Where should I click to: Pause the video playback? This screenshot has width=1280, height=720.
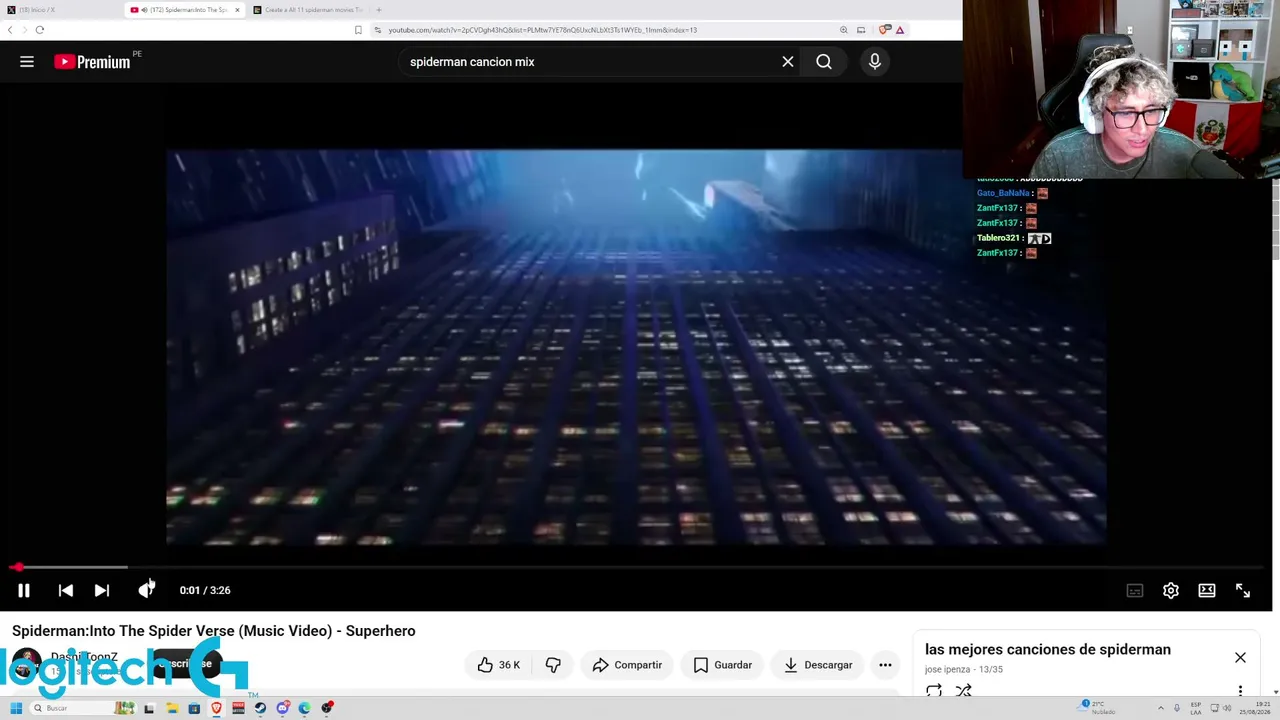tap(24, 590)
